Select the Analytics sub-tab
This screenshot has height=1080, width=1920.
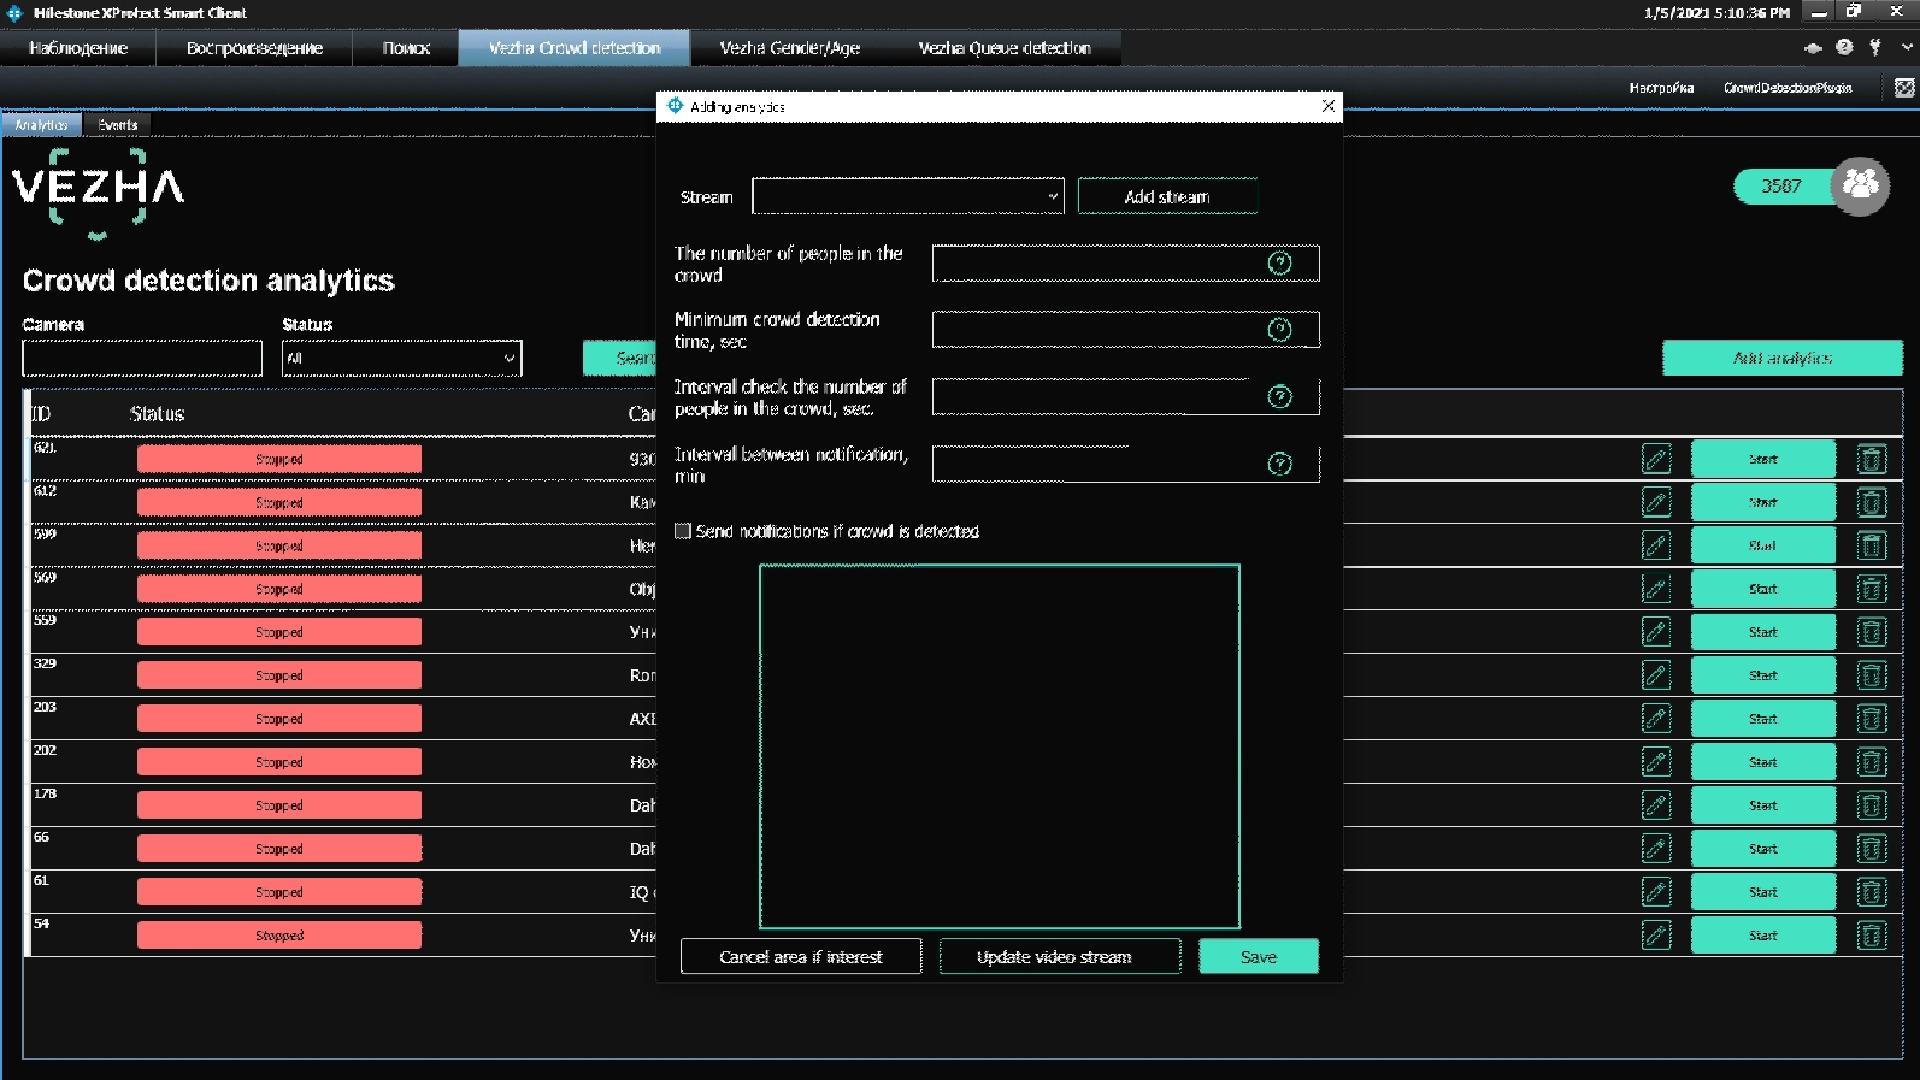click(41, 125)
